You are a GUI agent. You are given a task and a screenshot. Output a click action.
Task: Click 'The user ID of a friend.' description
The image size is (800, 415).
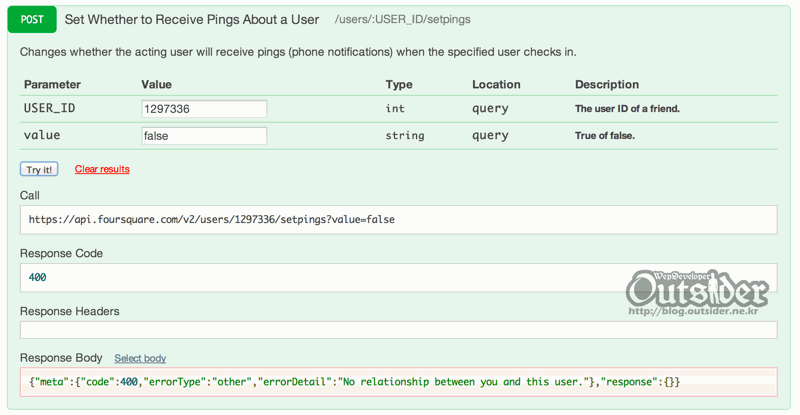click(628, 109)
